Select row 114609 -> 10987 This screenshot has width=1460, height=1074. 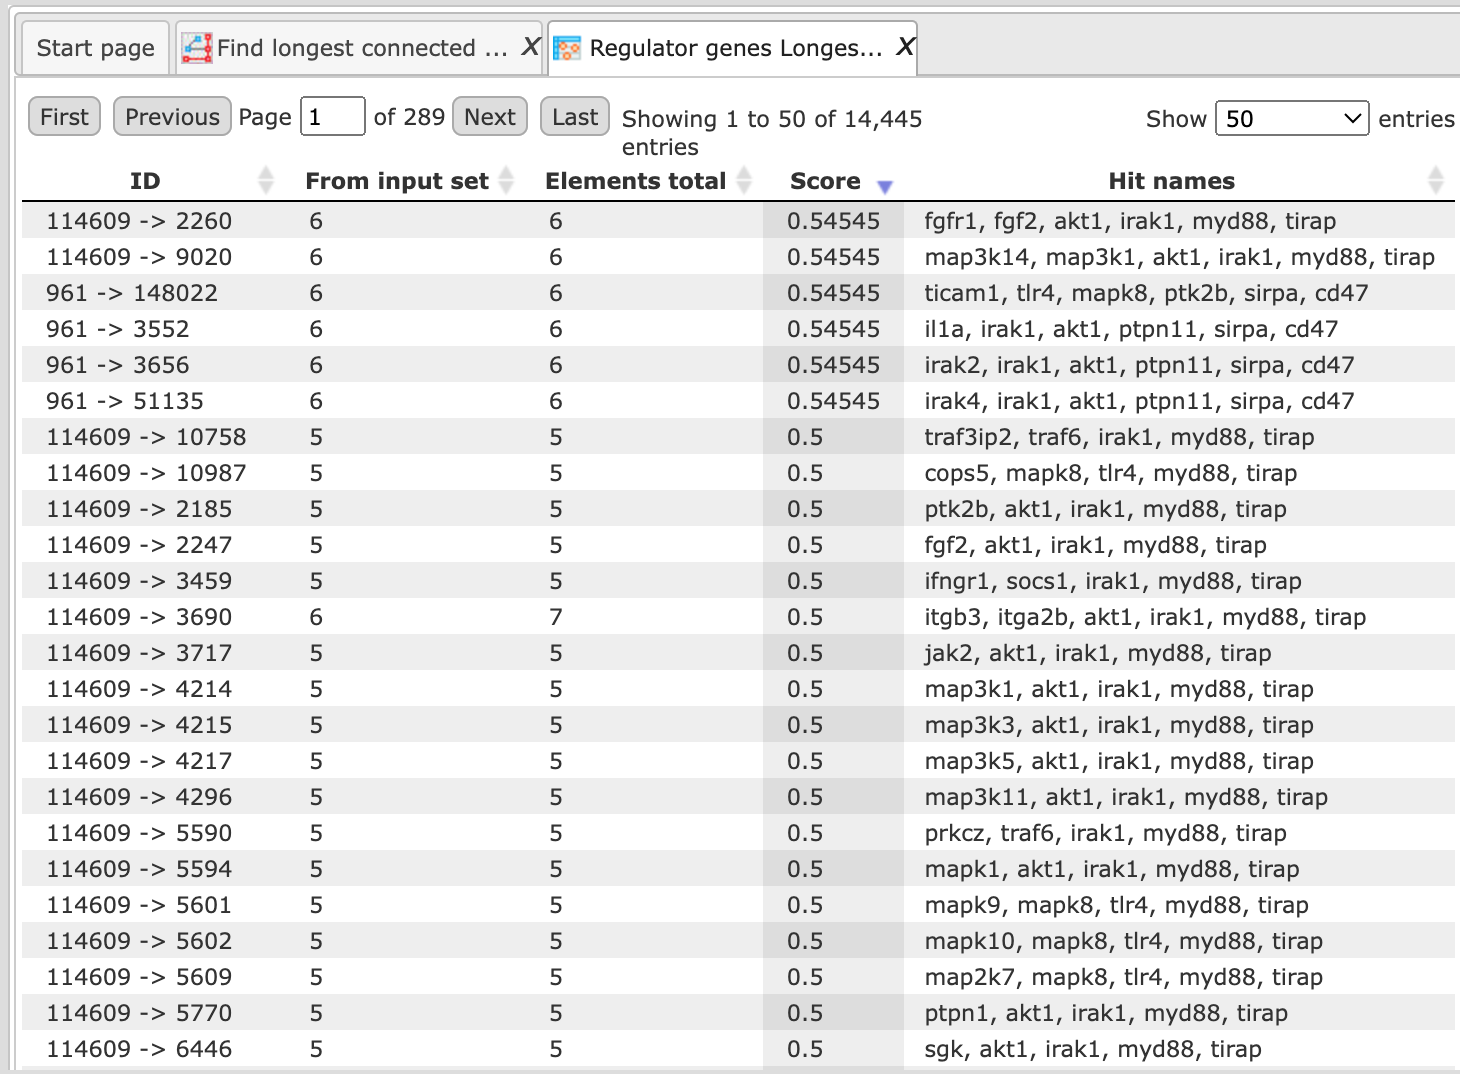(x=738, y=473)
